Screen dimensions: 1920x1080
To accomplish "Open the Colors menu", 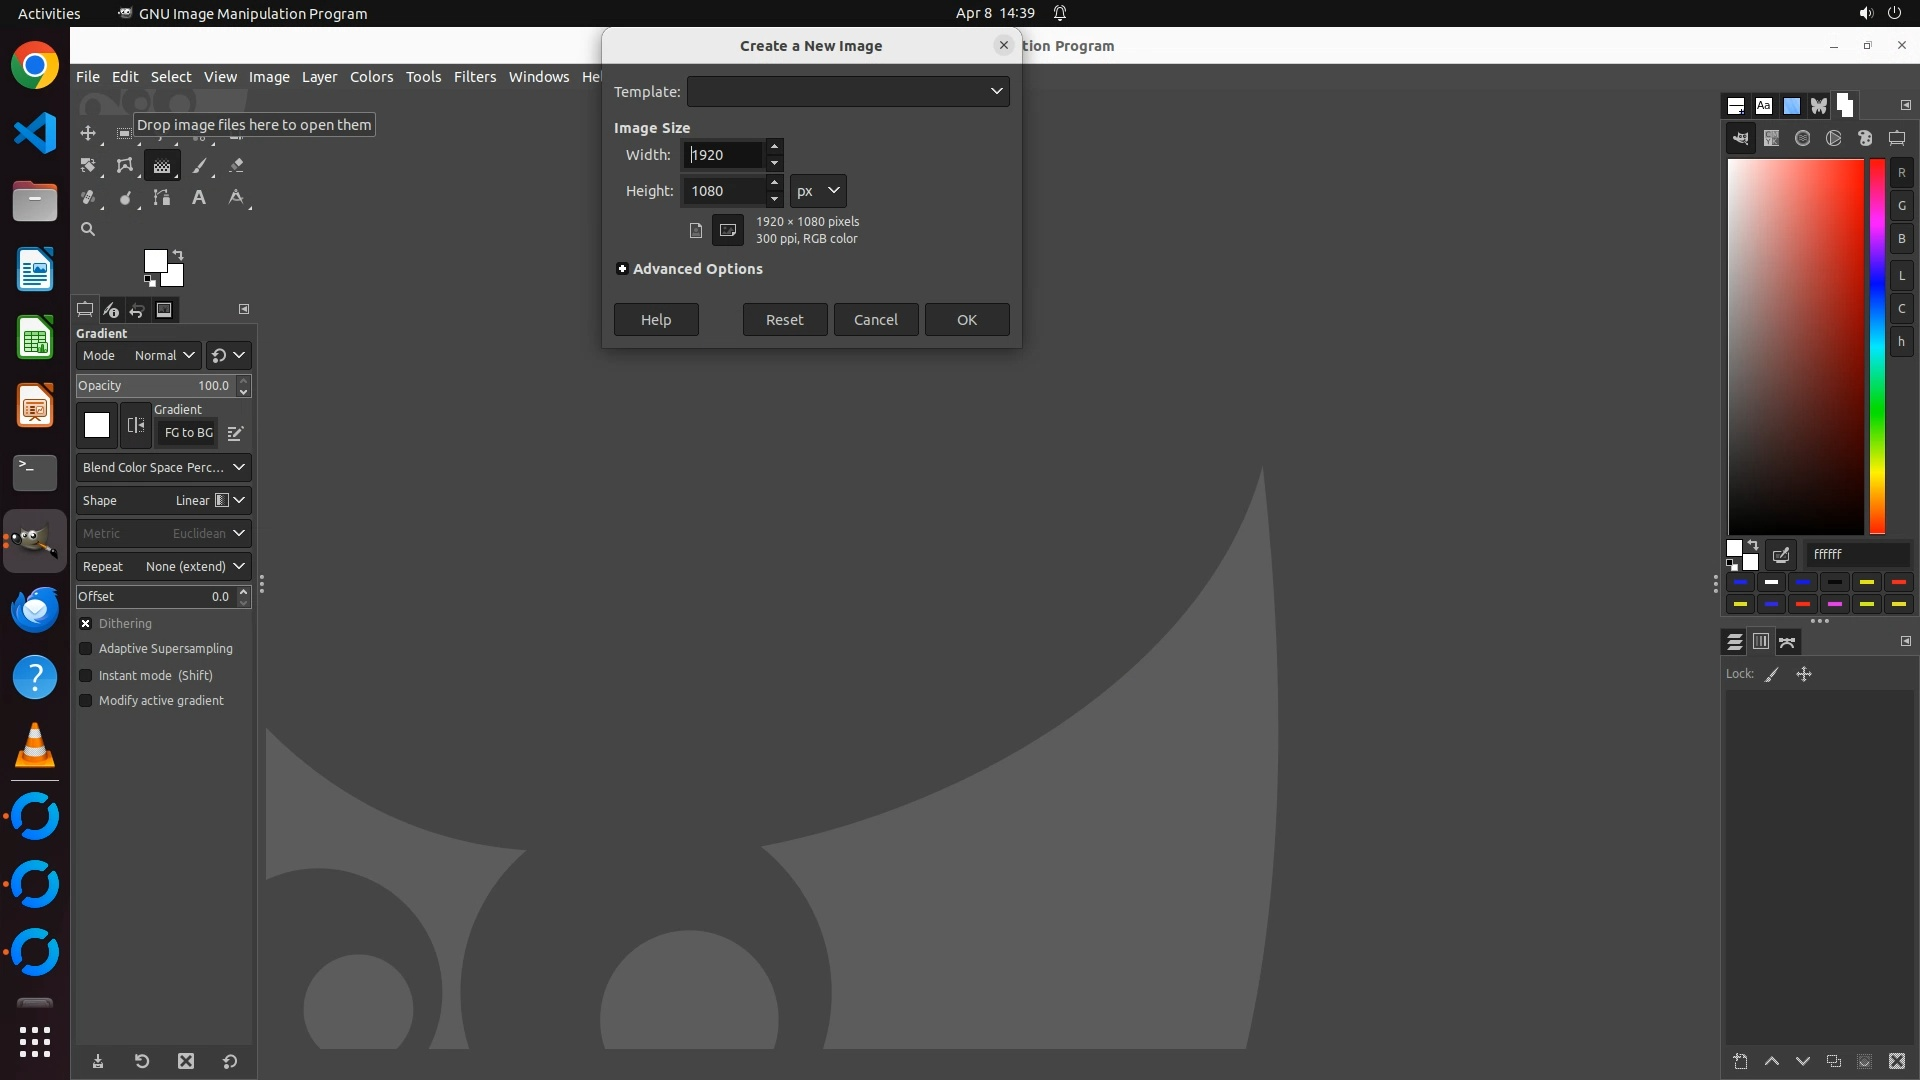I will (x=371, y=77).
